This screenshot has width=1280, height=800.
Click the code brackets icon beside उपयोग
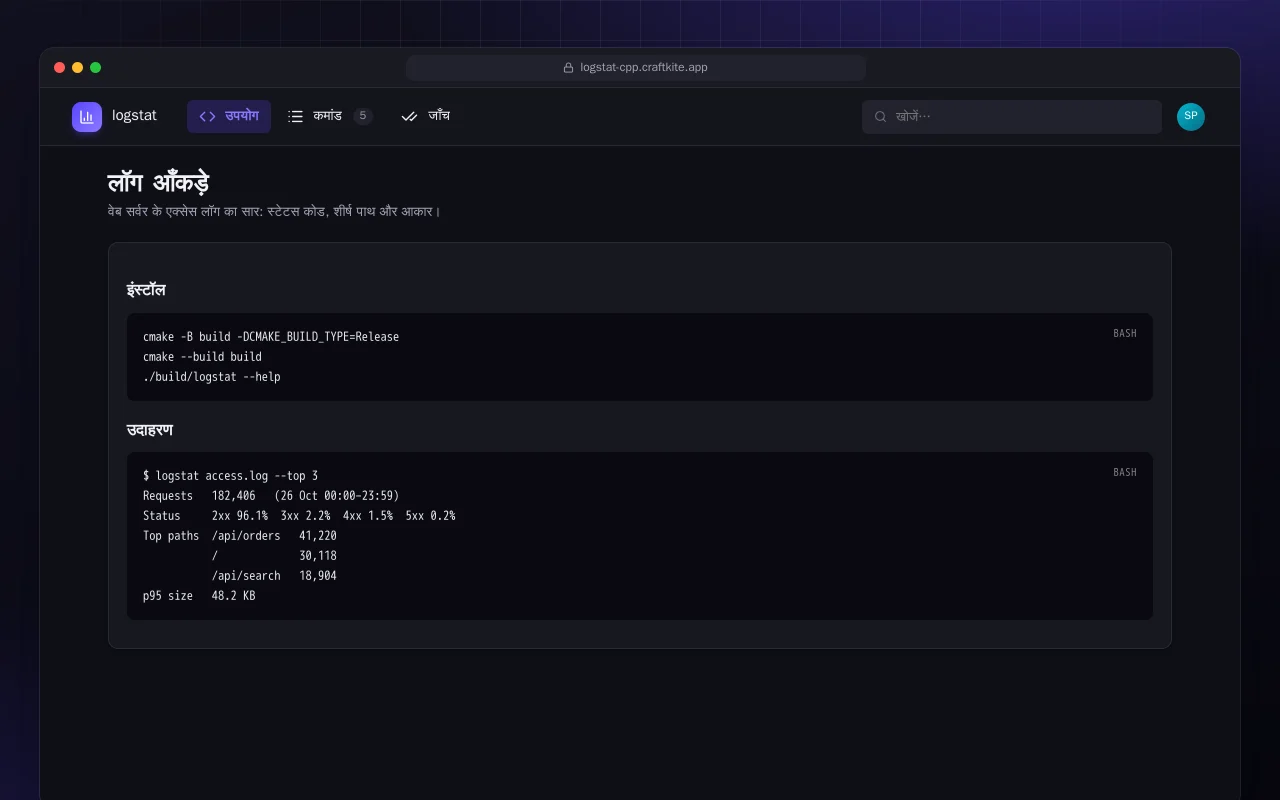click(x=207, y=116)
